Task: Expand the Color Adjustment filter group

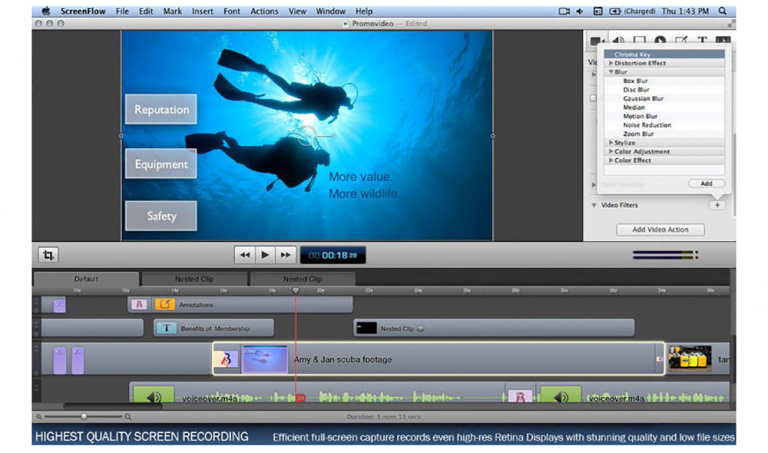Action: 611,151
